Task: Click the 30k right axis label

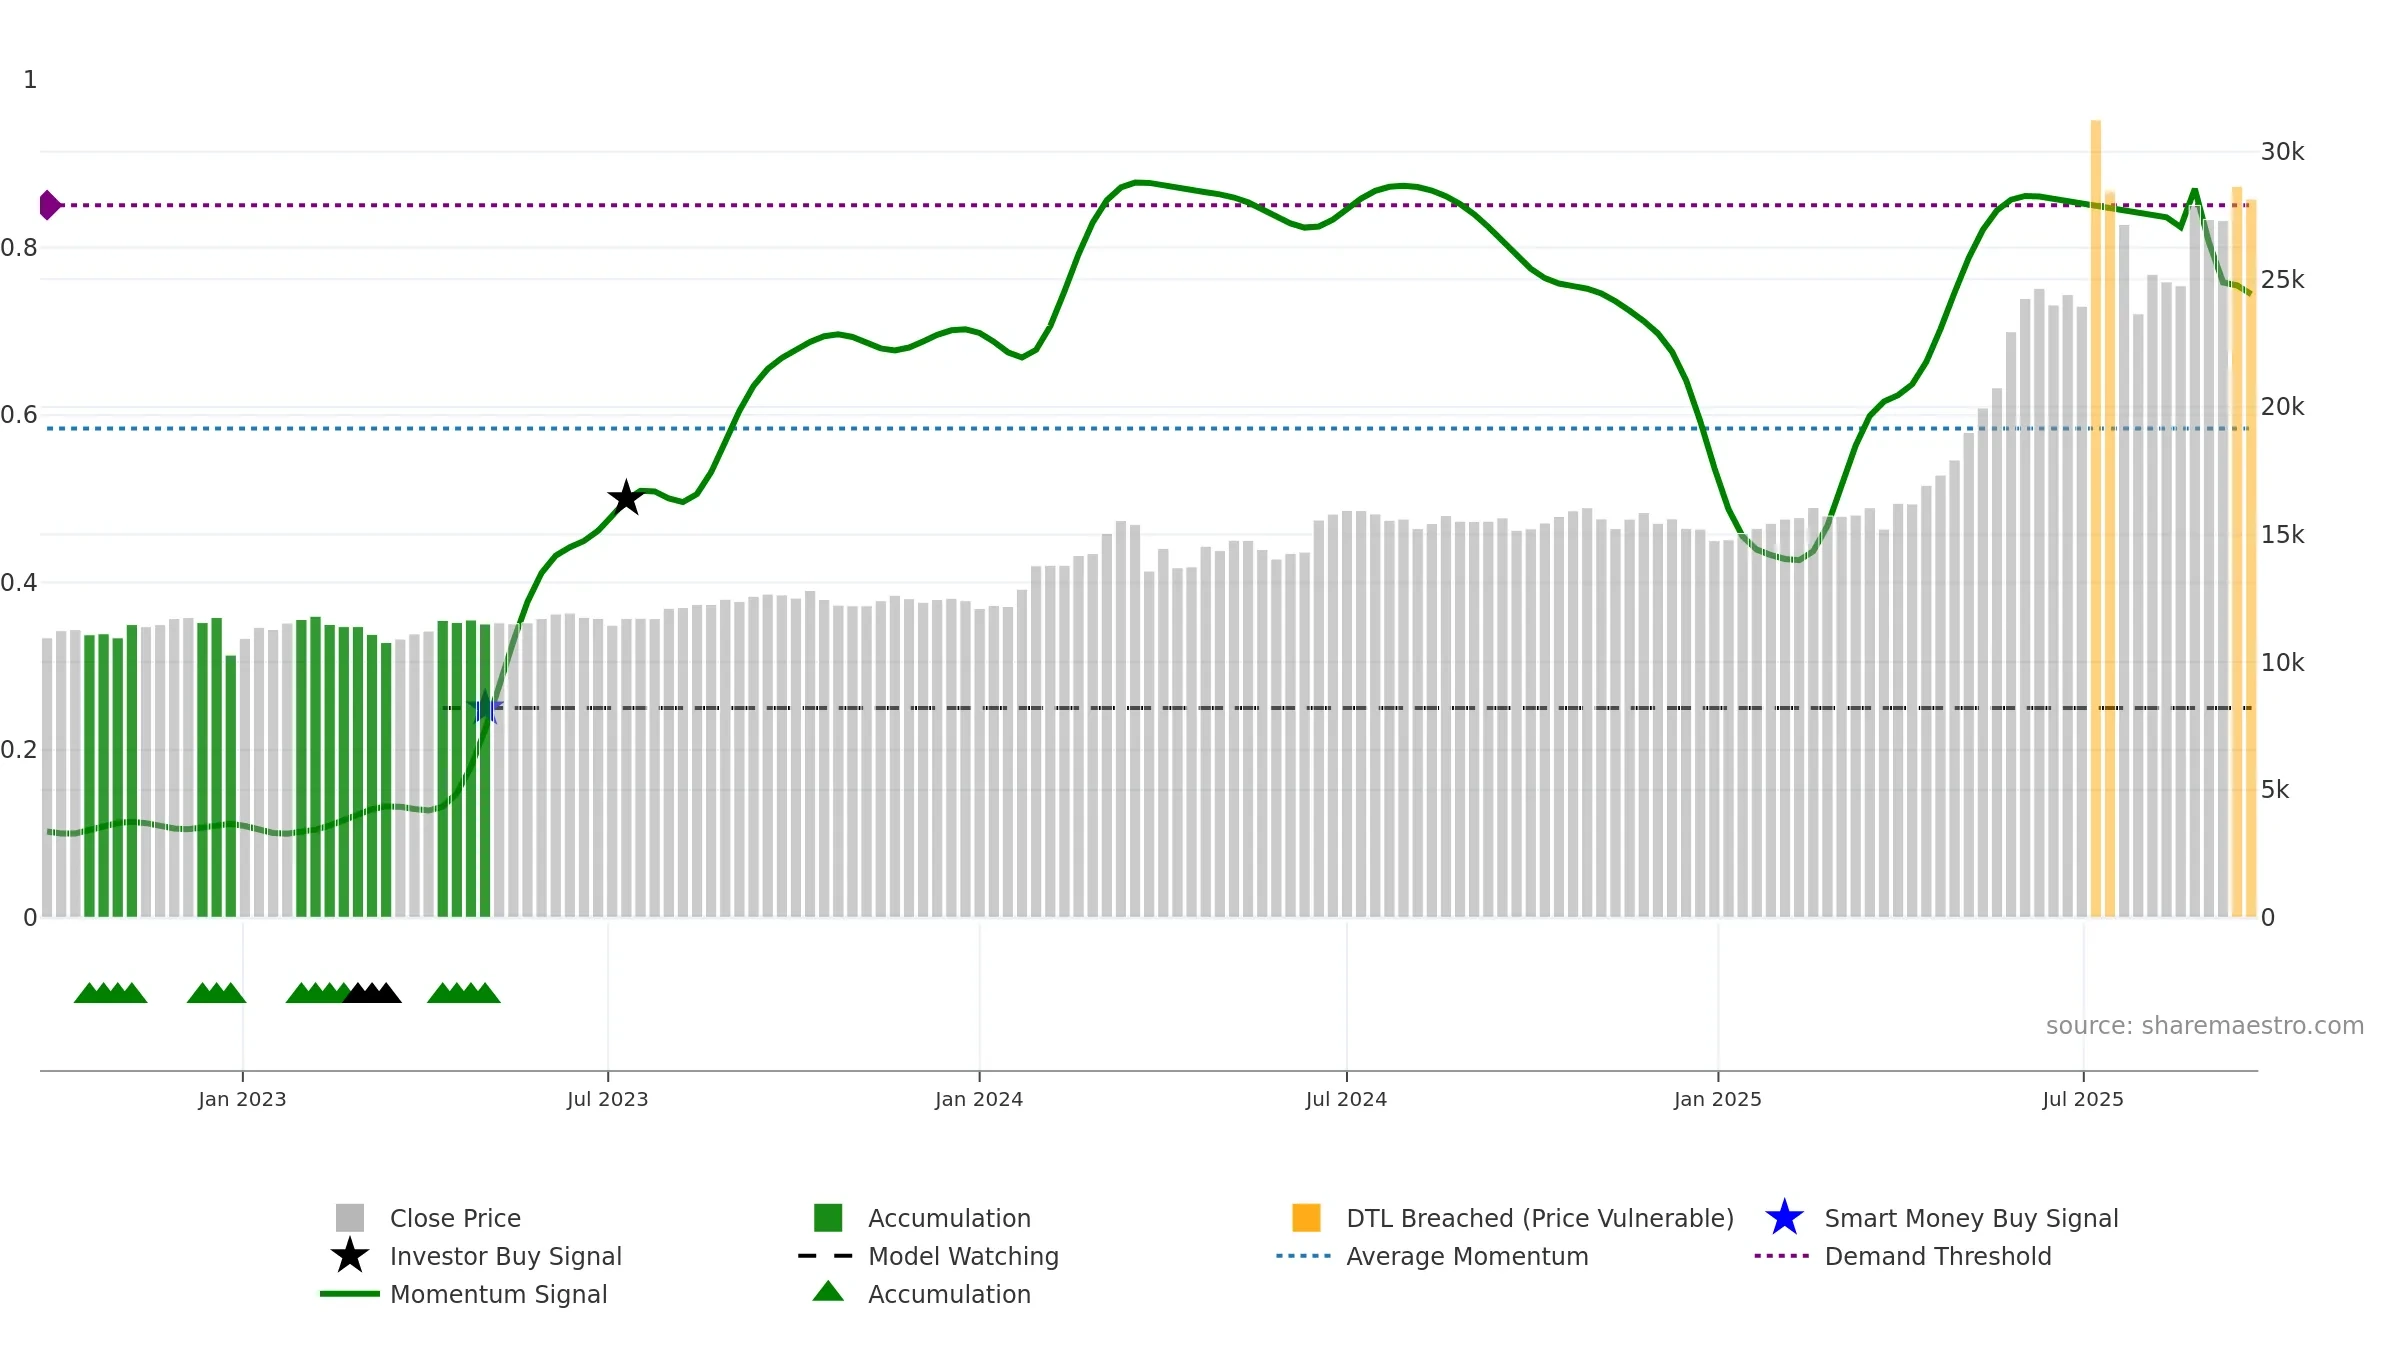Action: (2282, 152)
